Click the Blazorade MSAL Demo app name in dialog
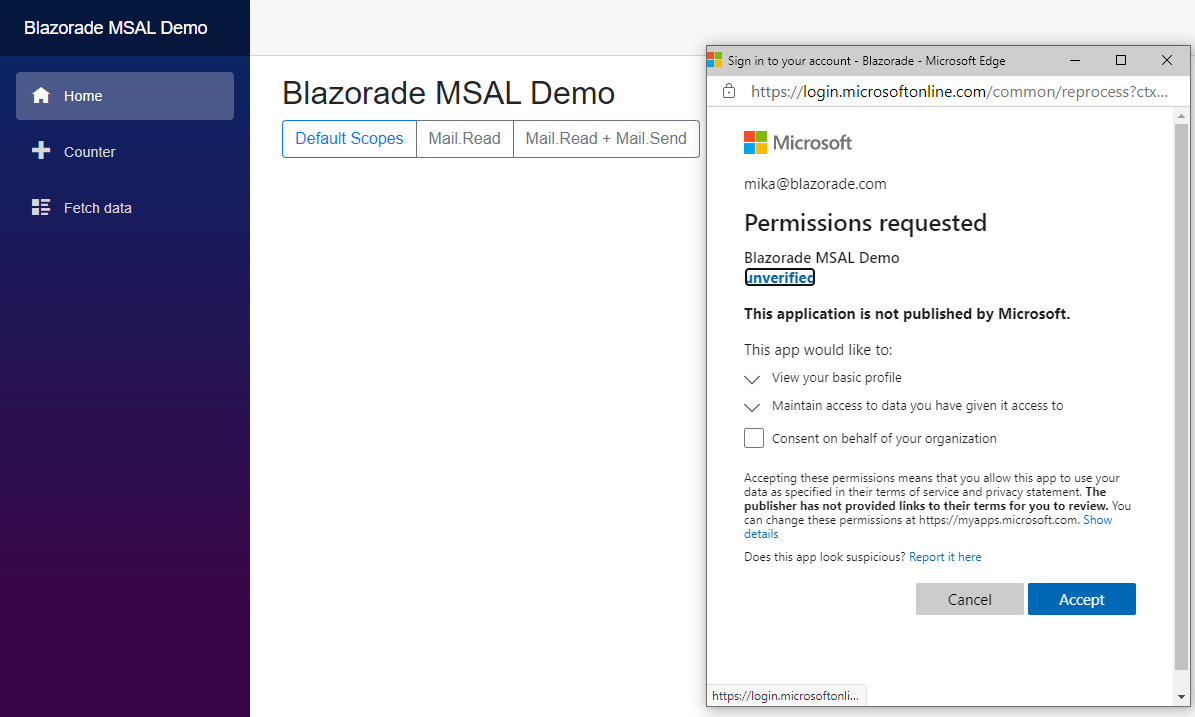The image size is (1195, 717). (x=822, y=258)
